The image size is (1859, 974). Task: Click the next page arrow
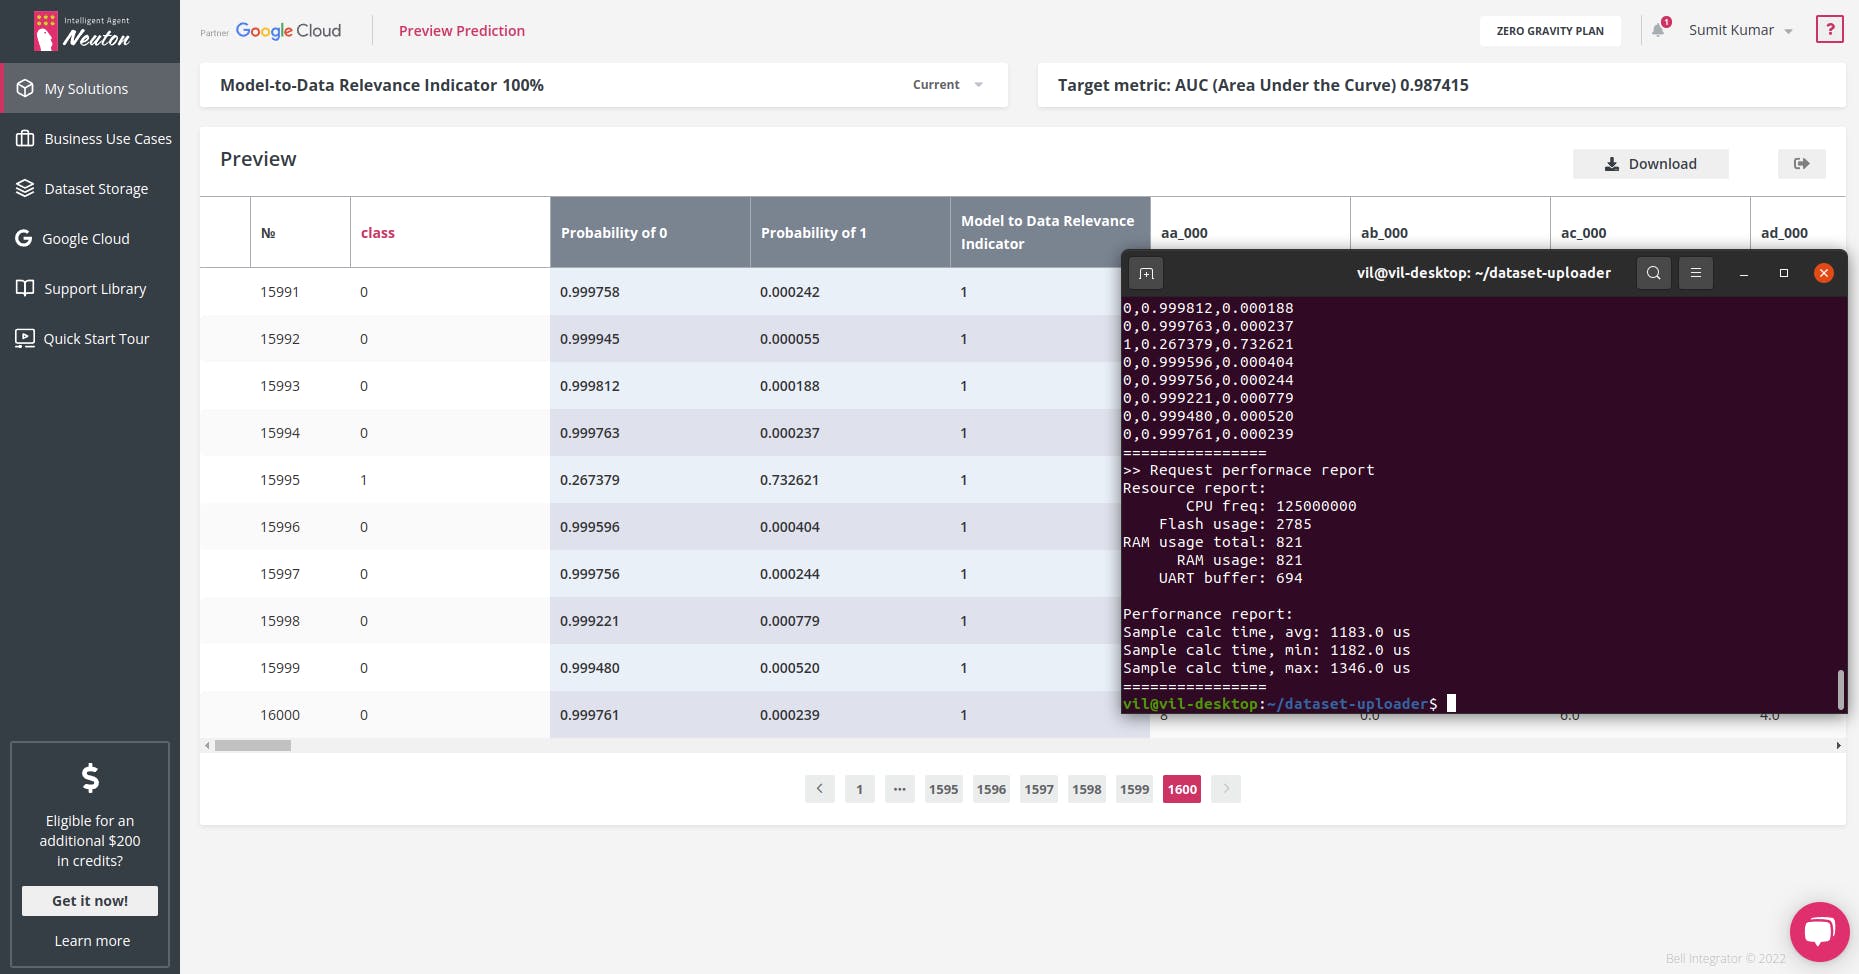1226,789
